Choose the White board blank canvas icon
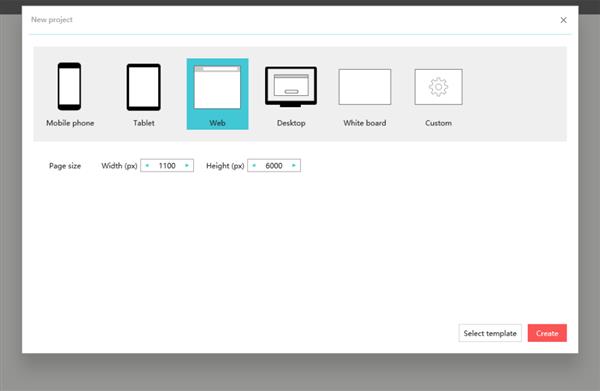 coord(365,87)
